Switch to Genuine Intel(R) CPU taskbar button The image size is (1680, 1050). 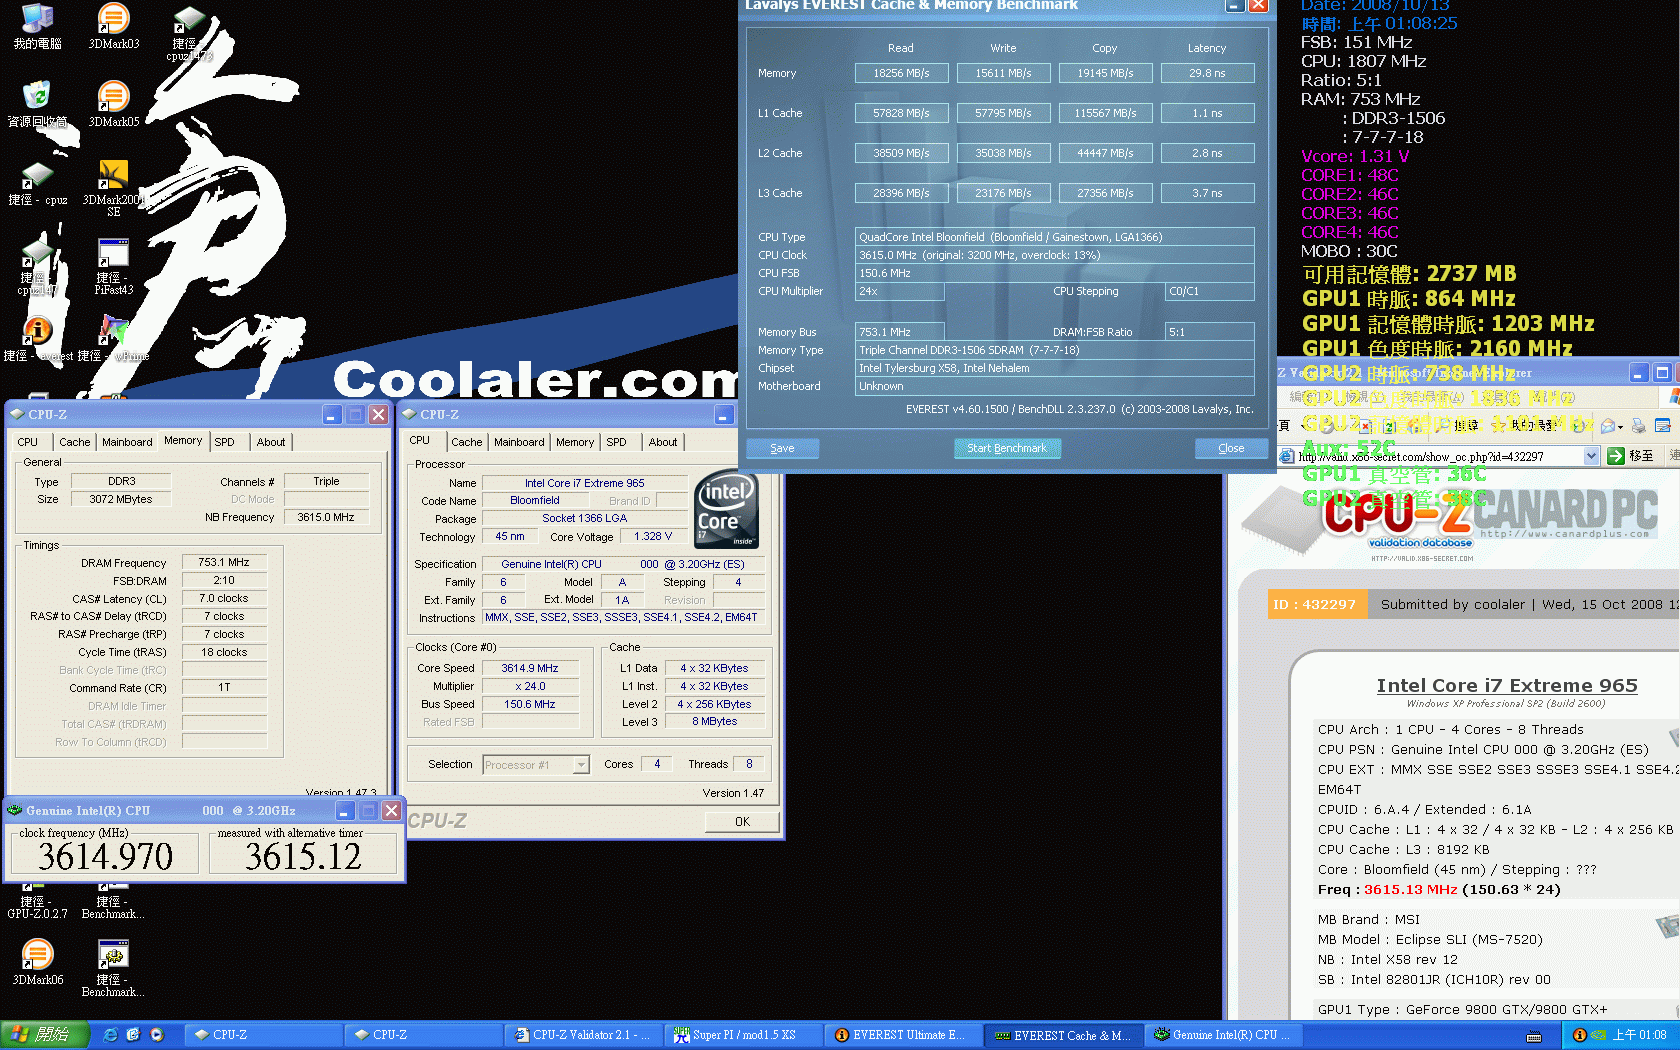pyautogui.click(x=1222, y=1035)
